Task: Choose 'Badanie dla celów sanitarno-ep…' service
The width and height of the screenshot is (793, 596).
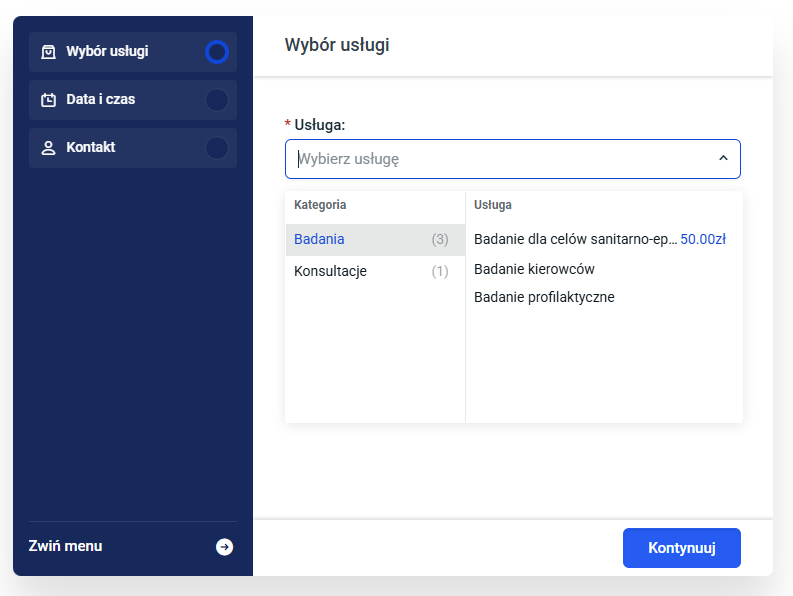Action: (x=575, y=239)
